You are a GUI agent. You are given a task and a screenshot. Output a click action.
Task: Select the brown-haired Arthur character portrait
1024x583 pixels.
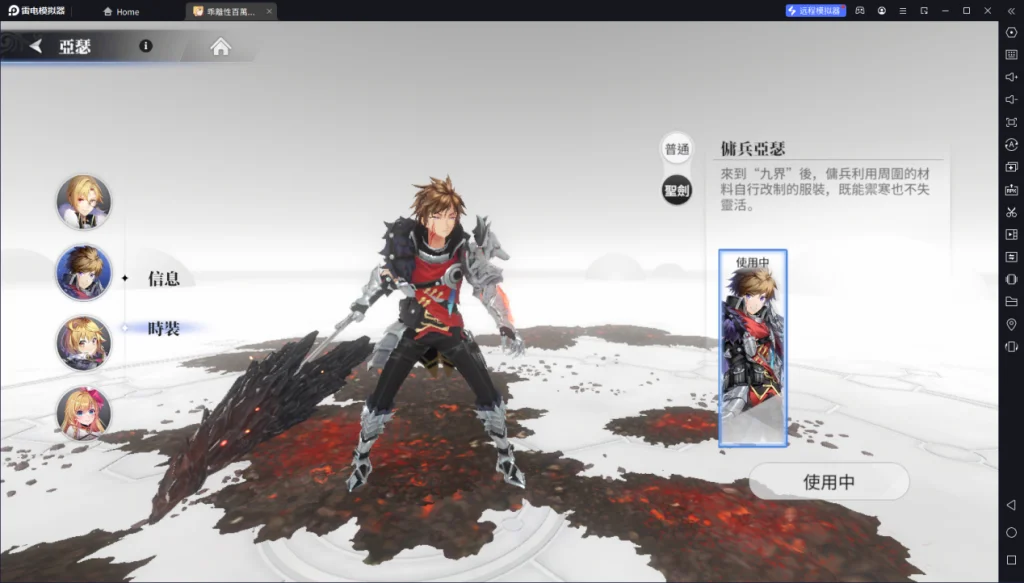(84, 273)
